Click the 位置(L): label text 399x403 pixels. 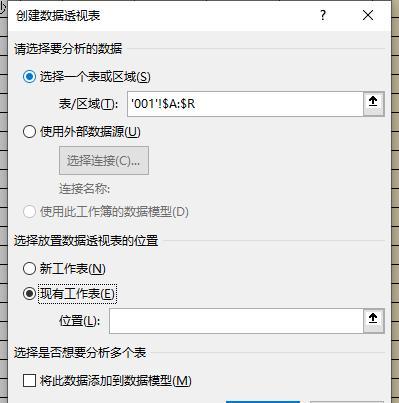pos(79,321)
